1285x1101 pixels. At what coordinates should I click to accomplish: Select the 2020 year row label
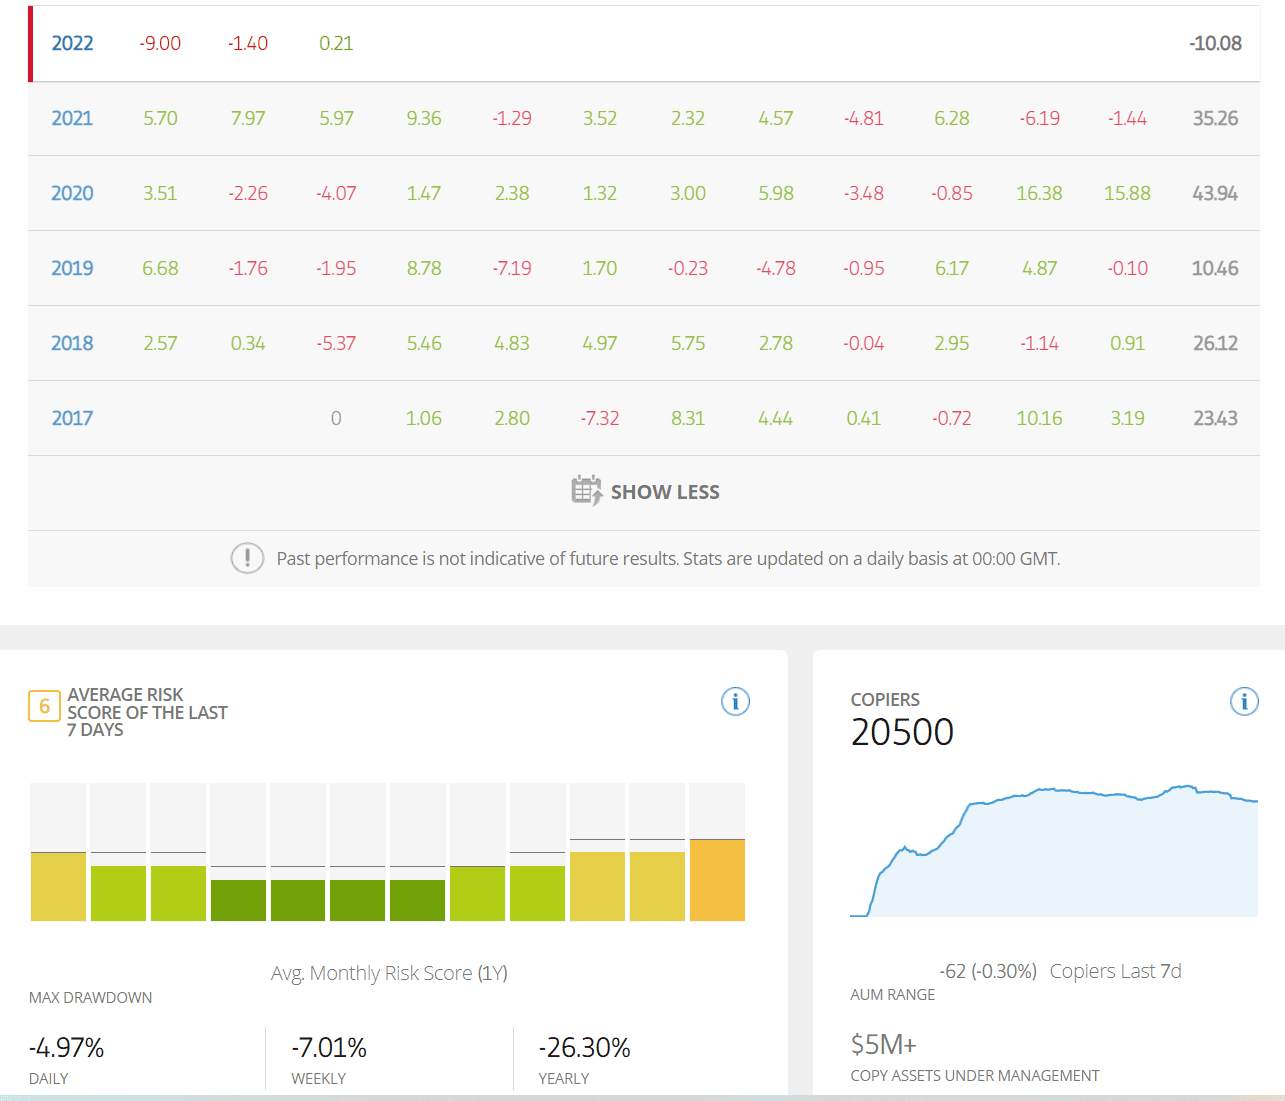tap(72, 193)
